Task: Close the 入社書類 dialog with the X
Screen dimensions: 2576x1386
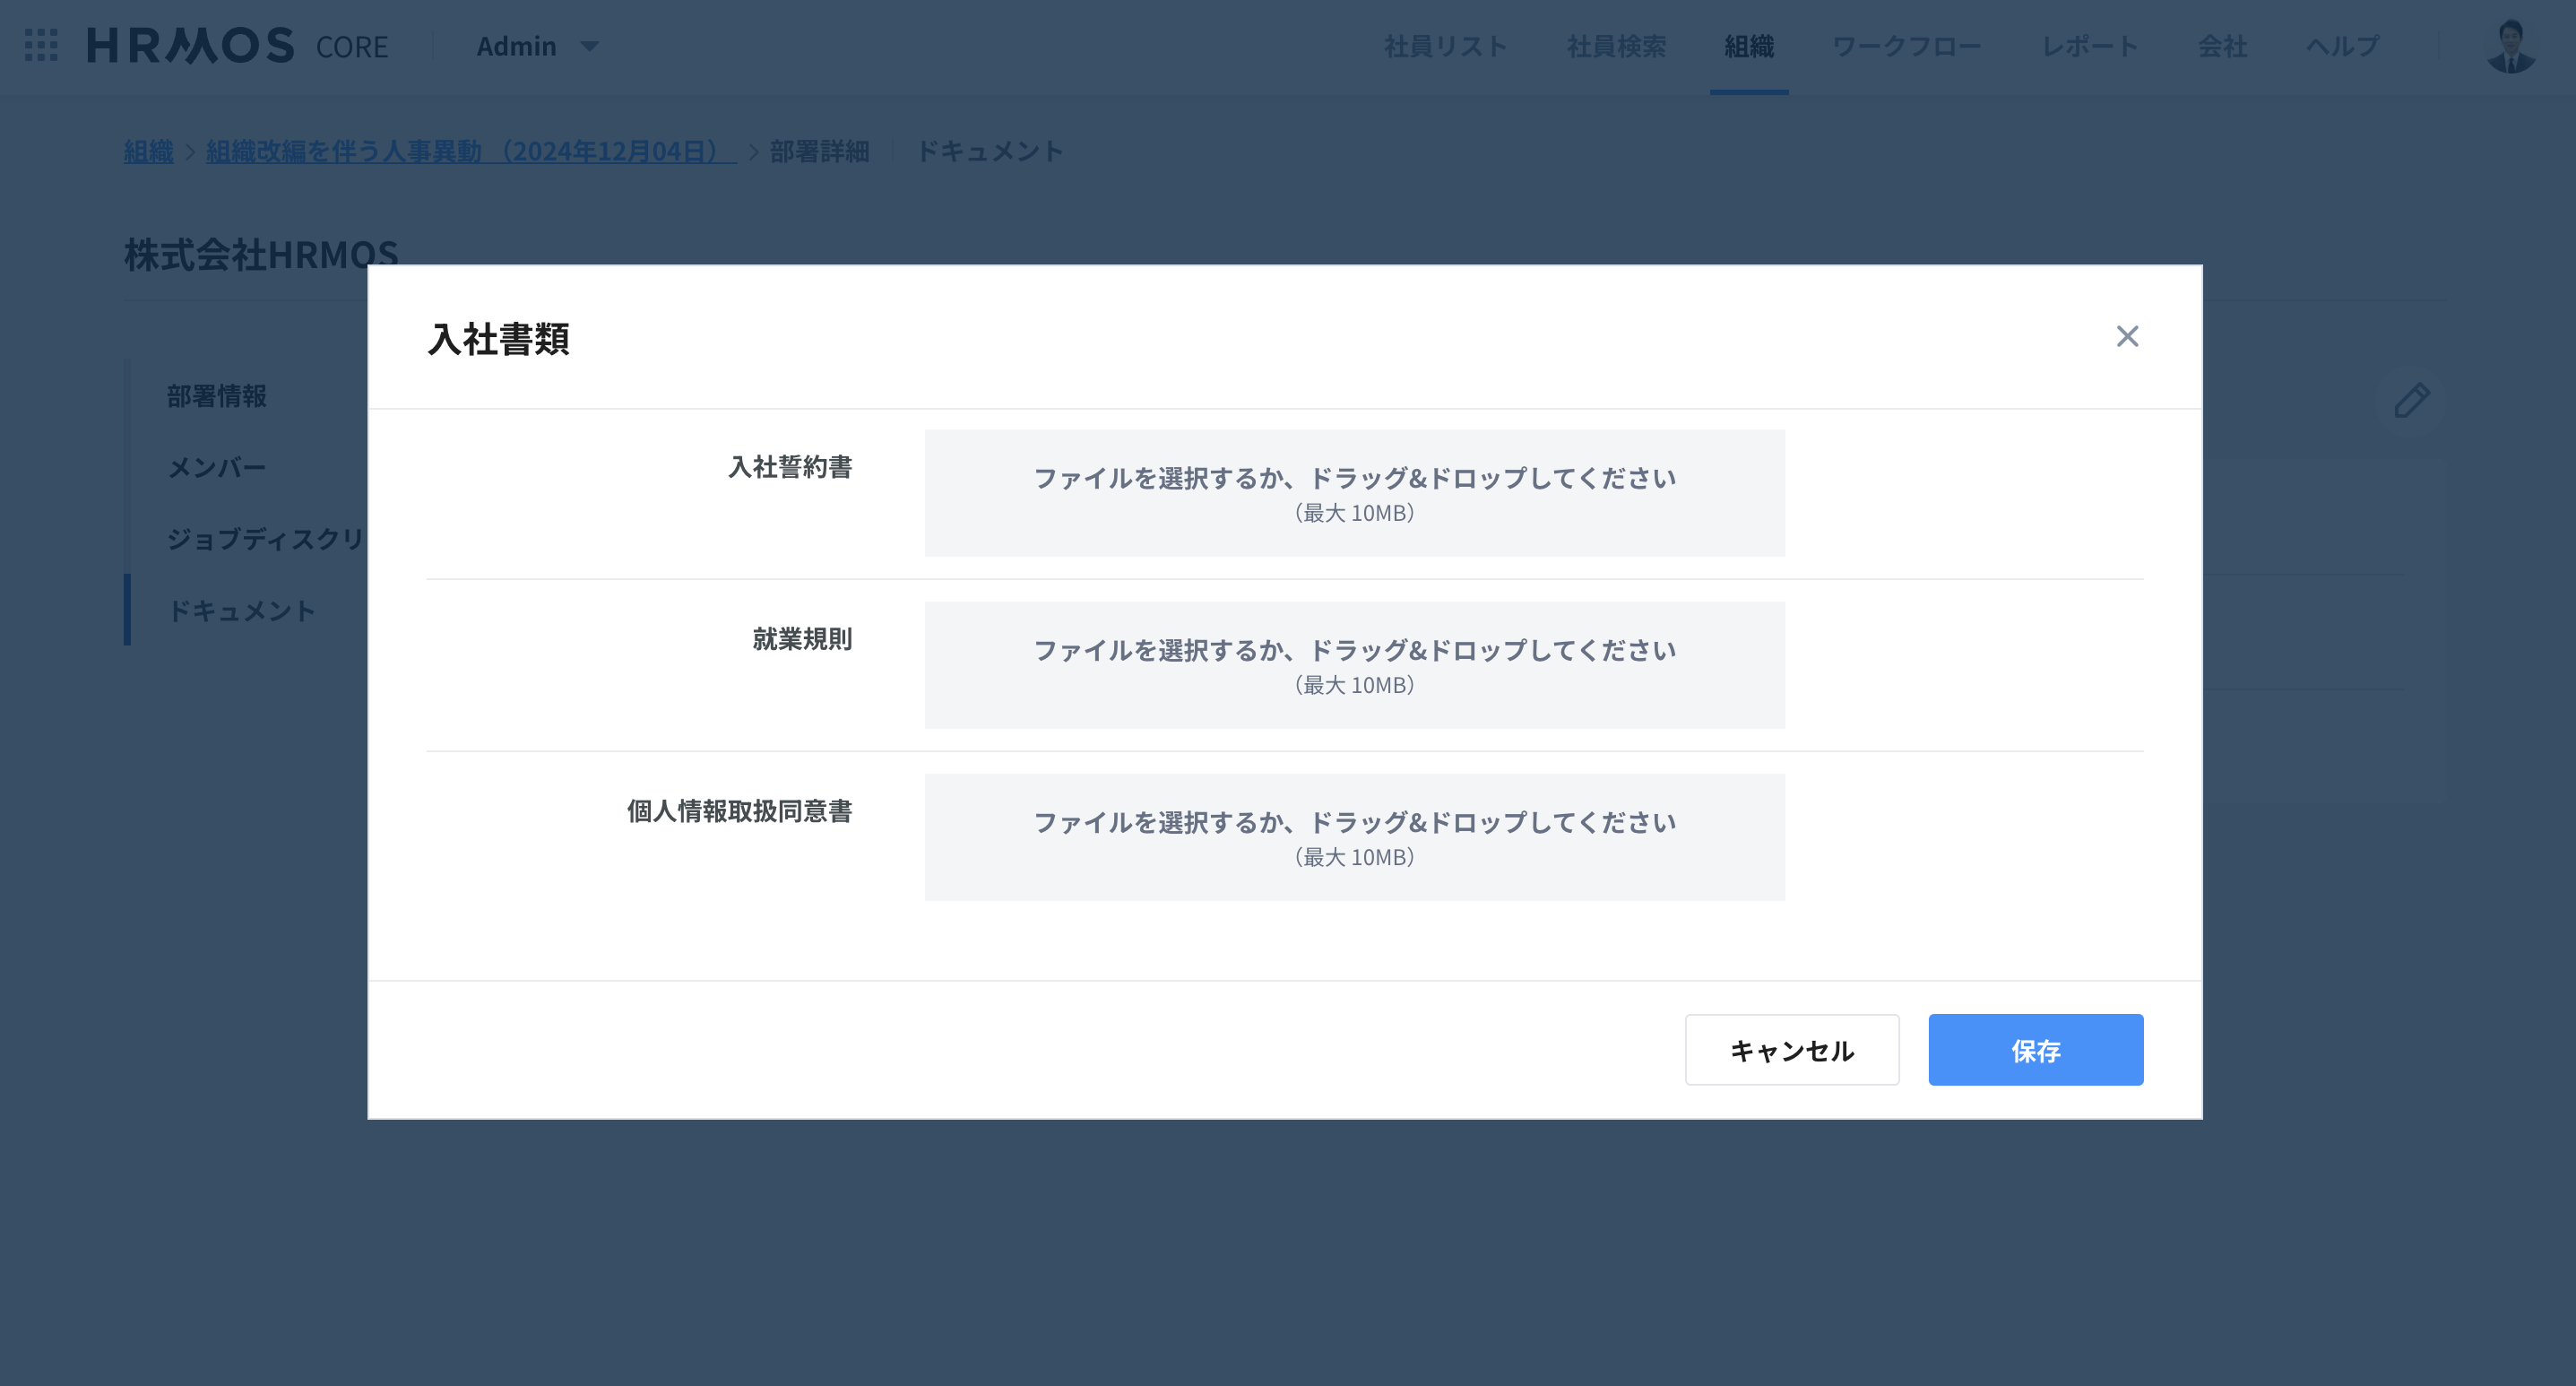Action: point(2127,336)
